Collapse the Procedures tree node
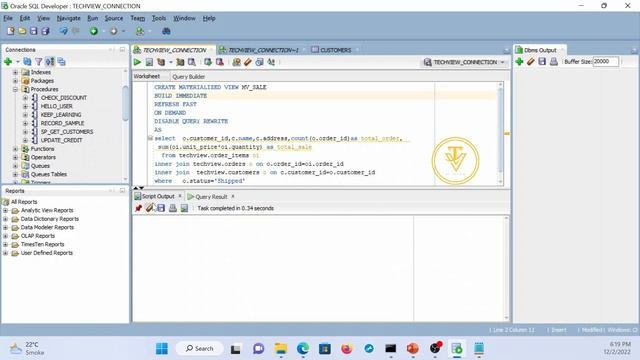The height and width of the screenshot is (360, 640). [16, 89]
